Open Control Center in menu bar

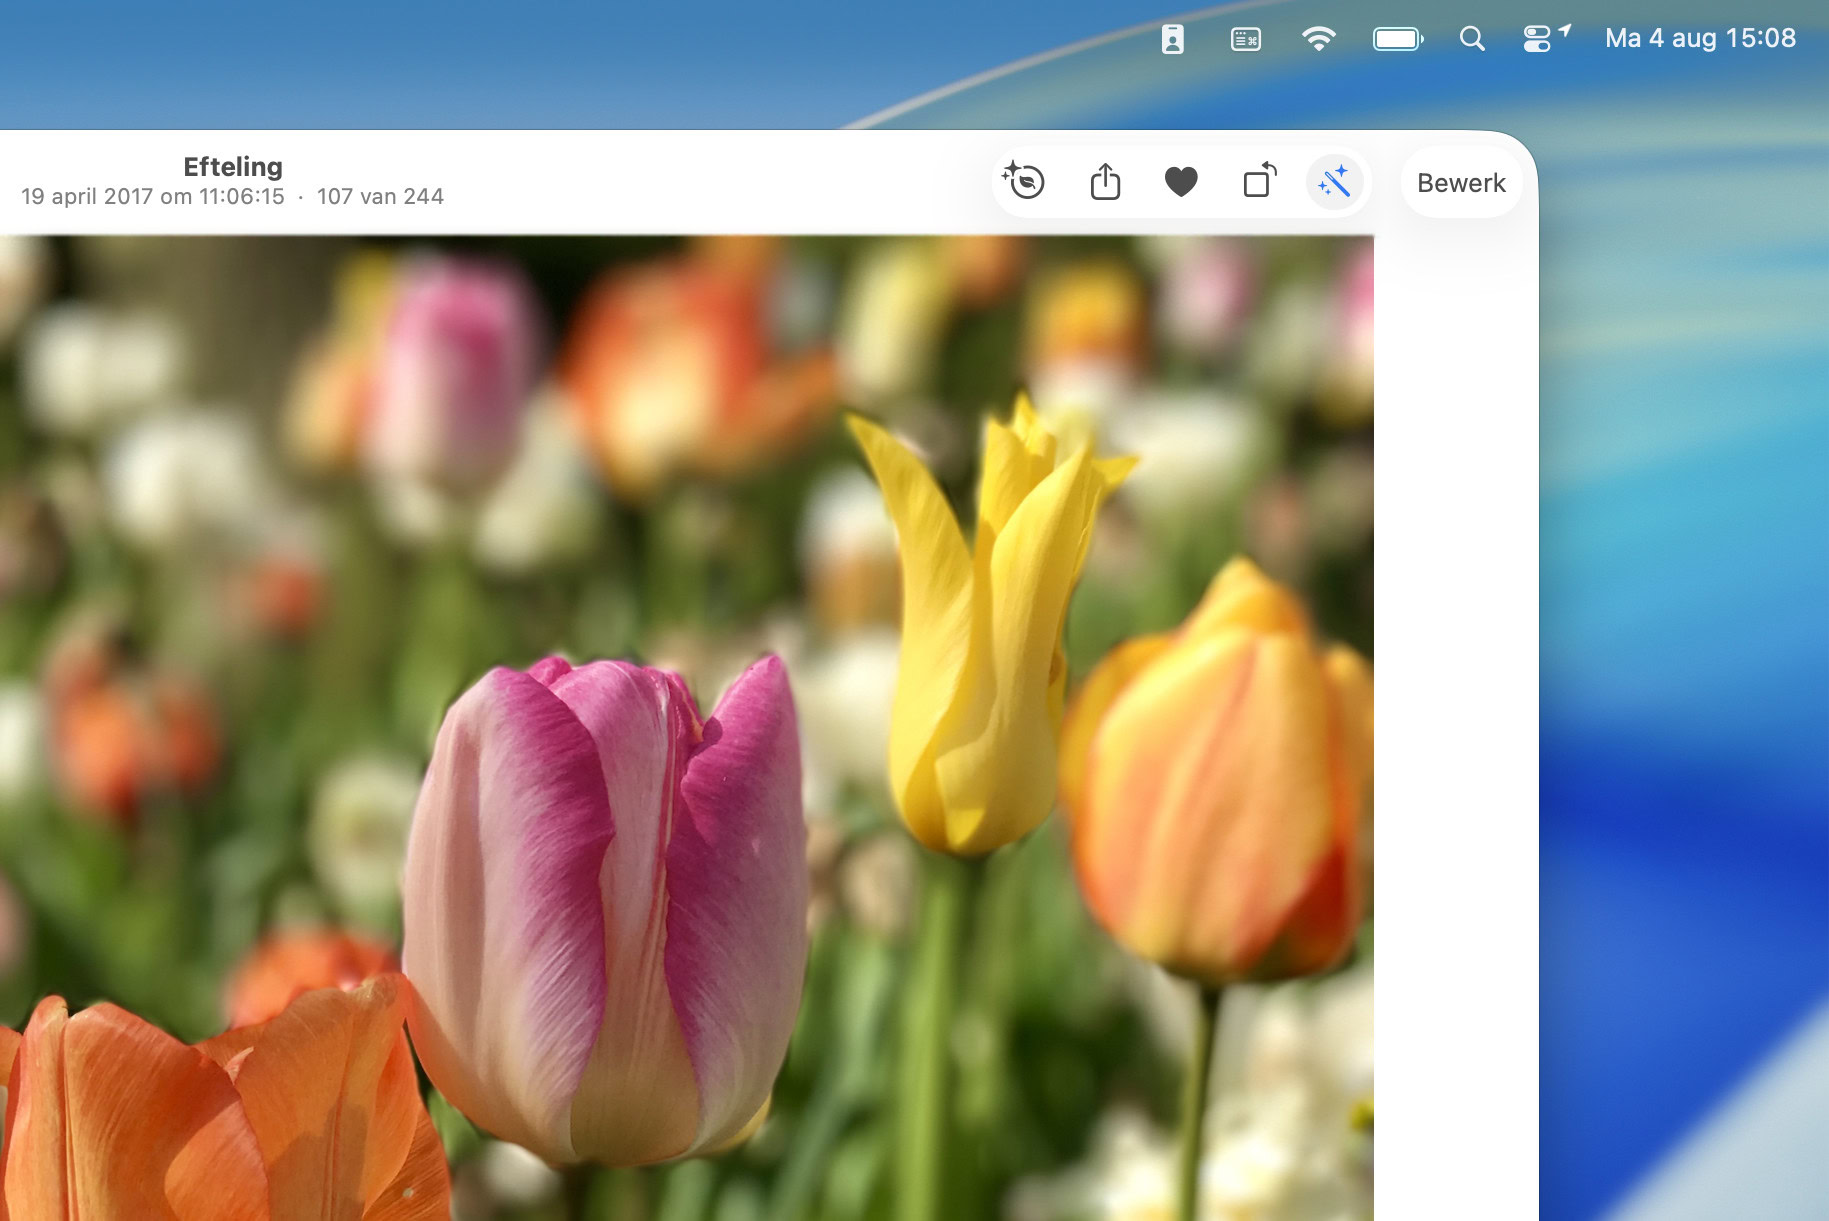(x=1537, y=39)
